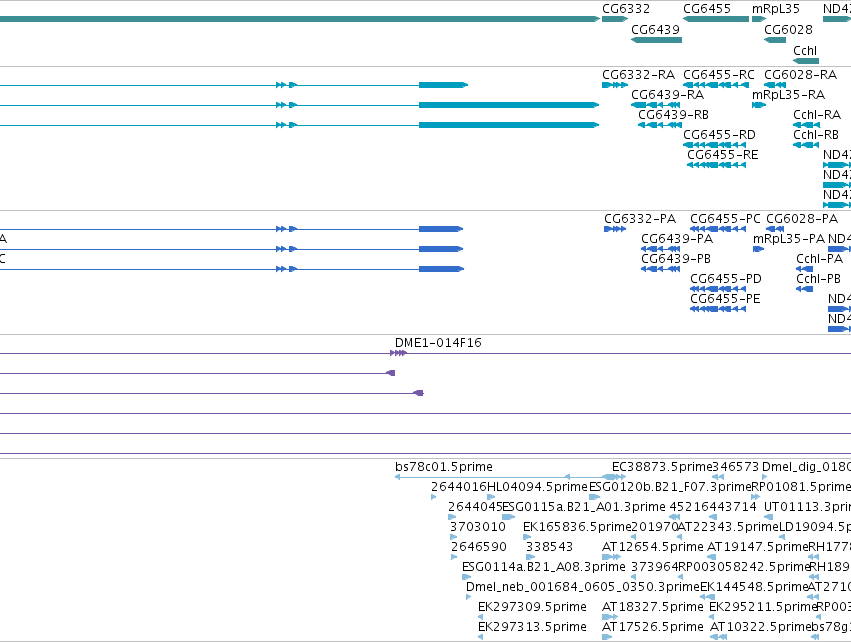This screenshot has width=851, height=642.
Task: Open transcript CG6439-RA
Action: (668, 94)
